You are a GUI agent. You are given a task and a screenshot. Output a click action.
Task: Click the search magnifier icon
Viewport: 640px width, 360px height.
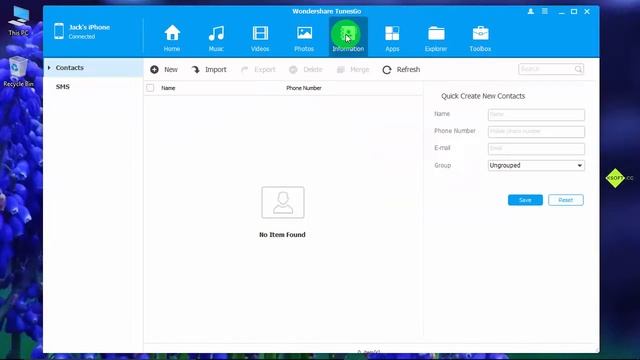pos(578,69)
